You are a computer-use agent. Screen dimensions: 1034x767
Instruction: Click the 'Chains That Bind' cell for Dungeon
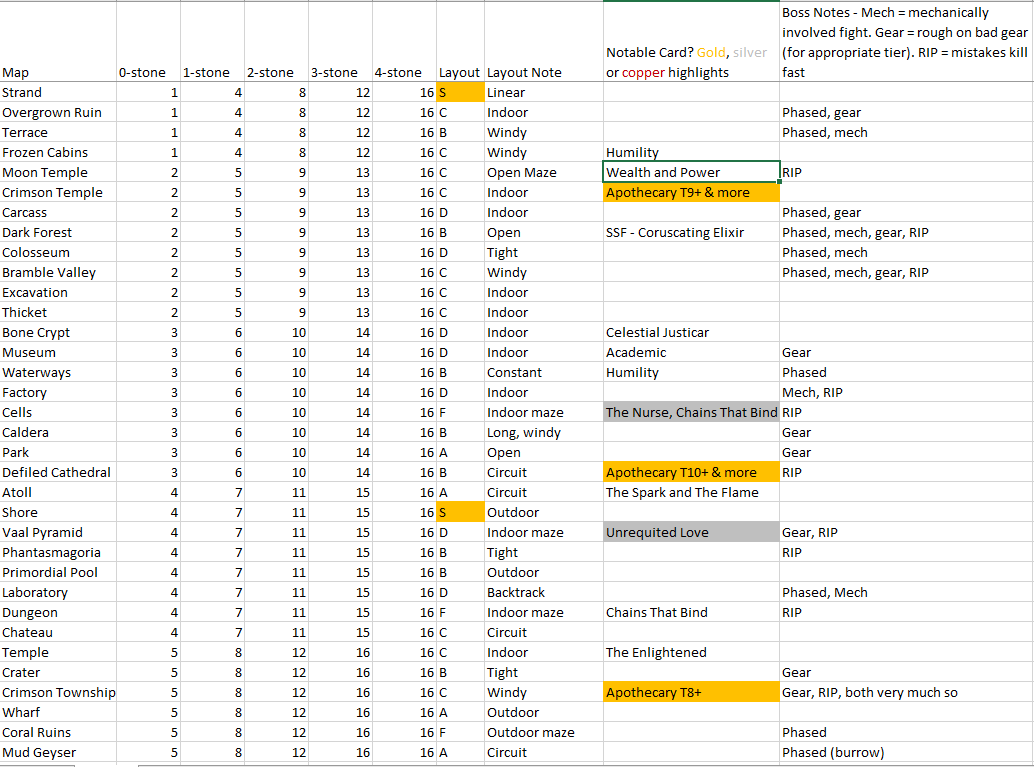pos(691,612)
